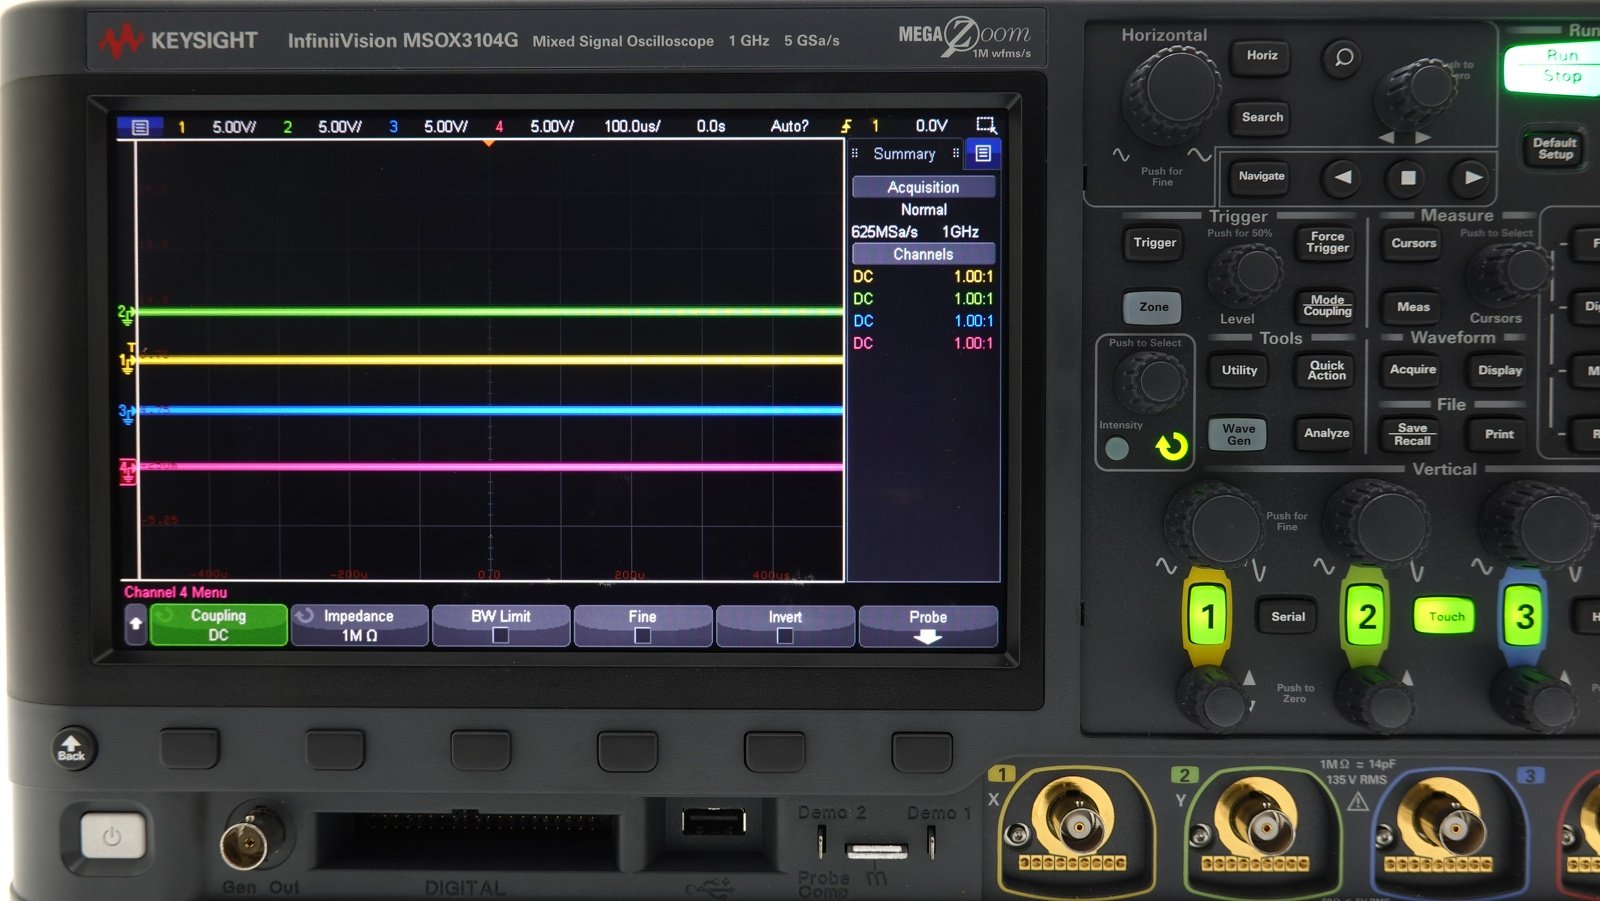Click the Channel 4 Menu title
1600x901 pixels.
click(x=175, y=592)
